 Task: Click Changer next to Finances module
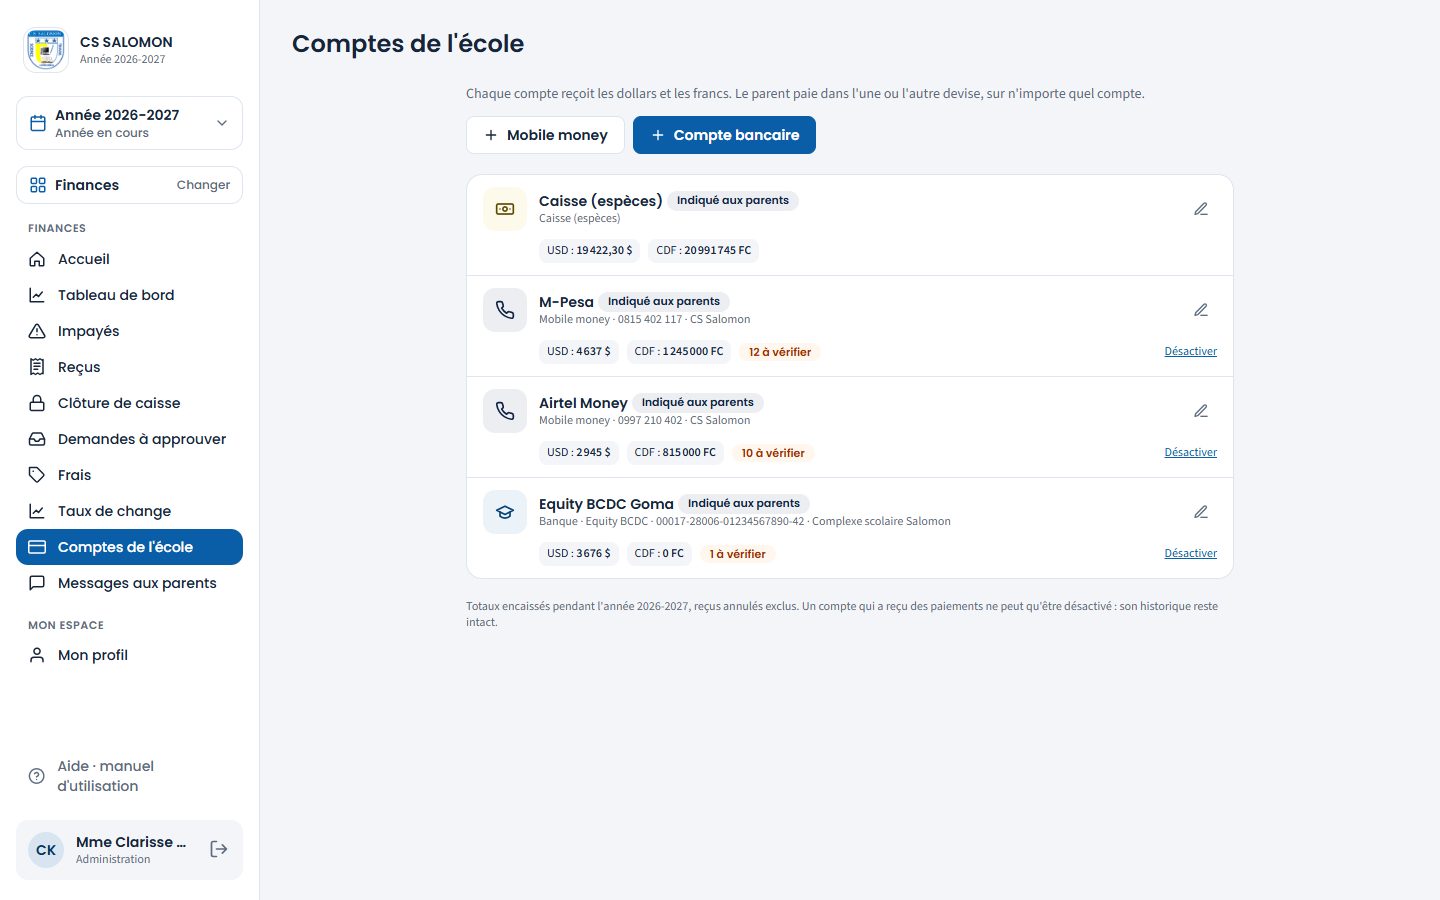coord(203,185)
